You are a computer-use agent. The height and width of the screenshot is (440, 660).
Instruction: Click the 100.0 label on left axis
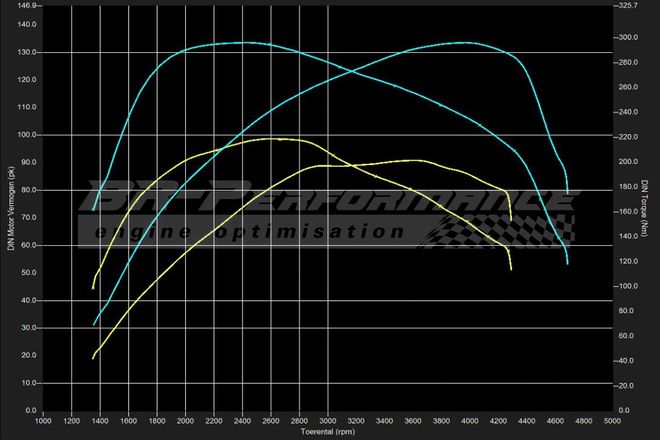pyautogui.click(x=27, y=135)
